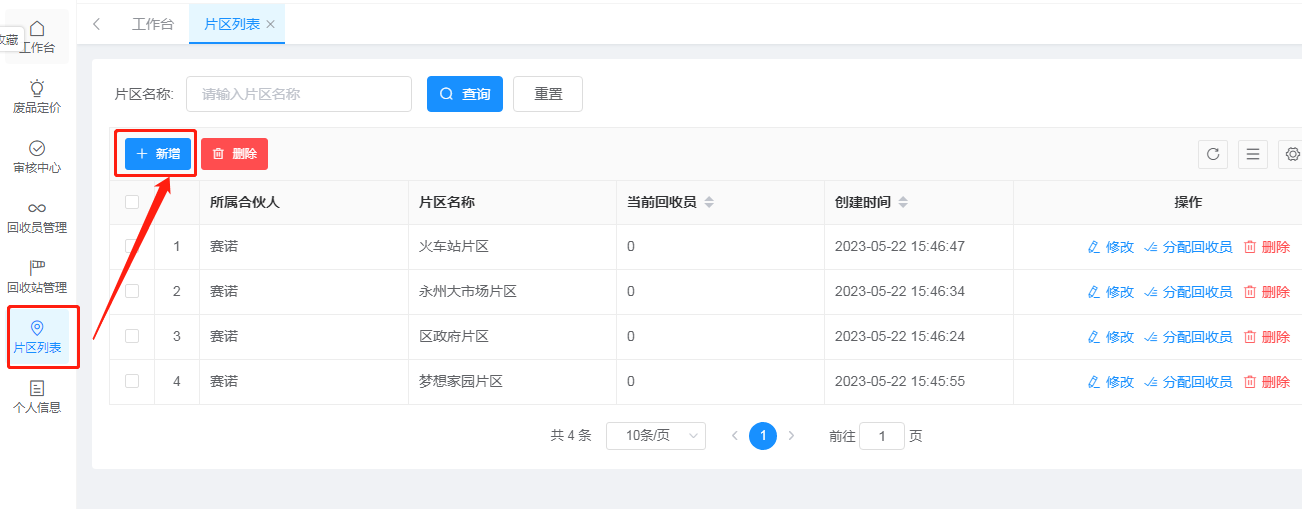Screen dimensions: 1302x509
Task: Toggle the select-all header checkbox
Action: tap(132, 202)
